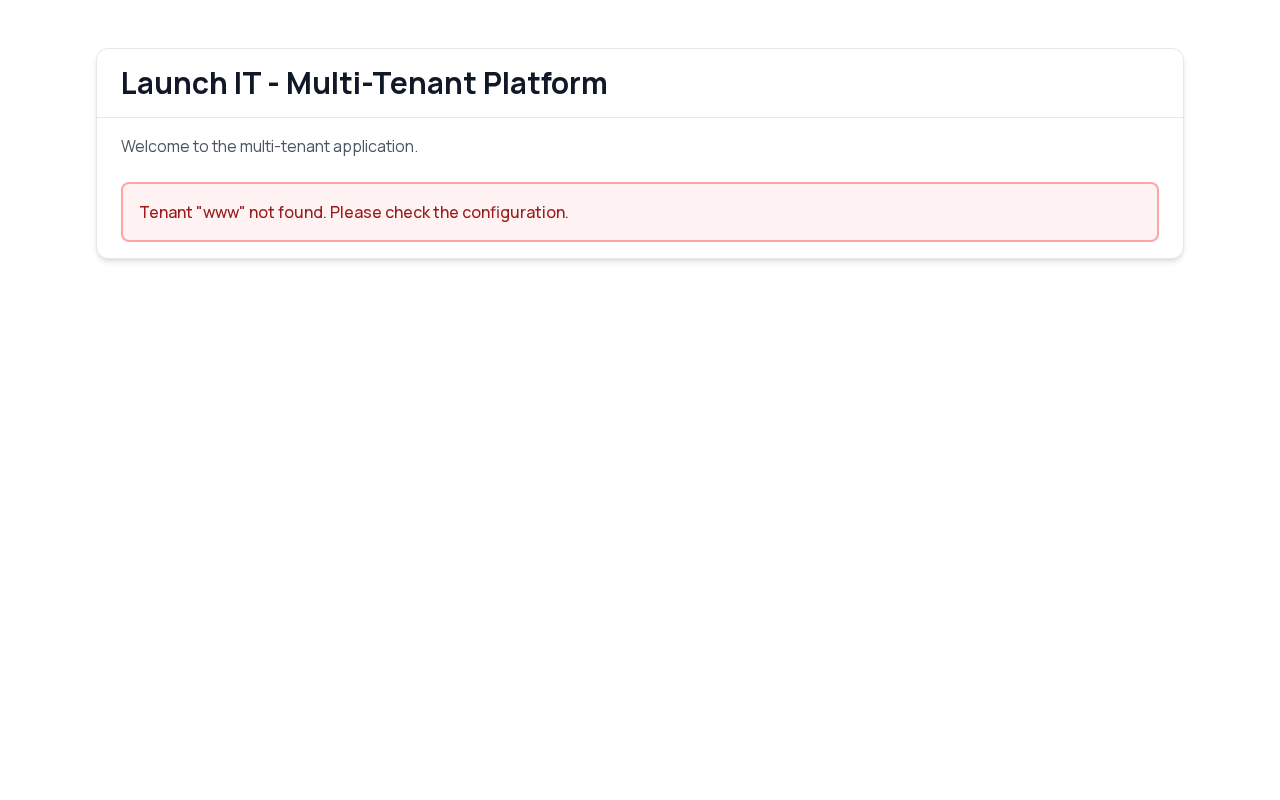The image size is (1280, 800).
Task: Click the word "Tenant" in the error
Action: click(x=165, y=212)
